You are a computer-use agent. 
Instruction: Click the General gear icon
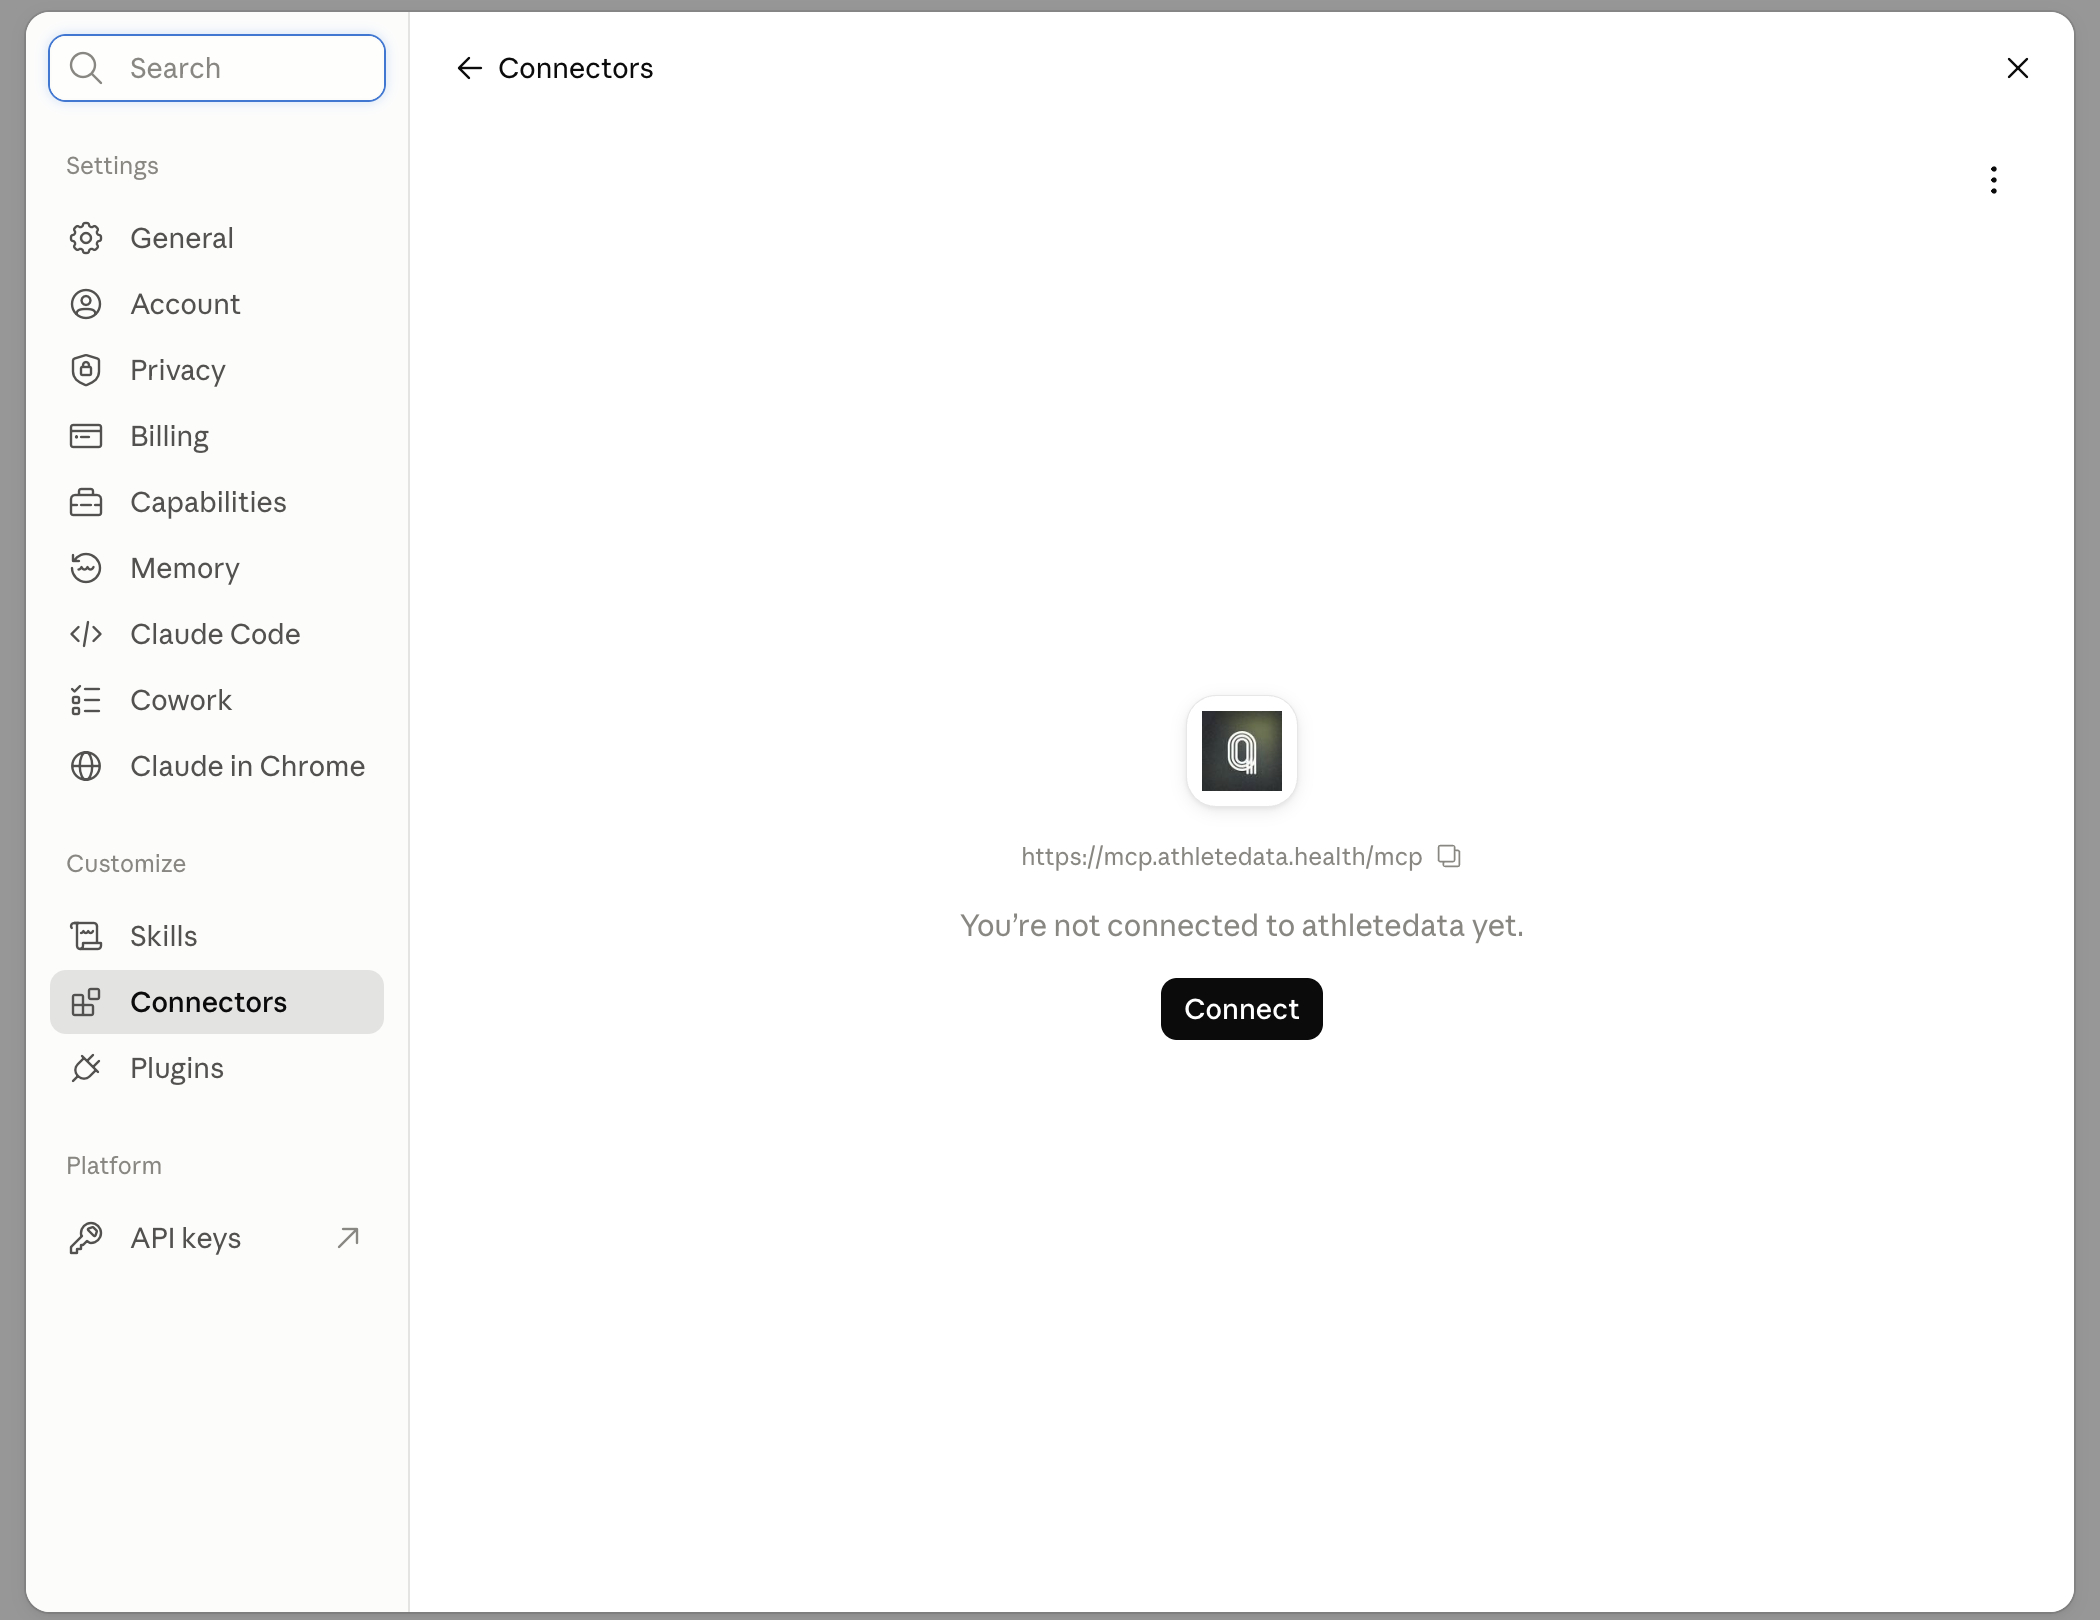click(x=86, y=238)
